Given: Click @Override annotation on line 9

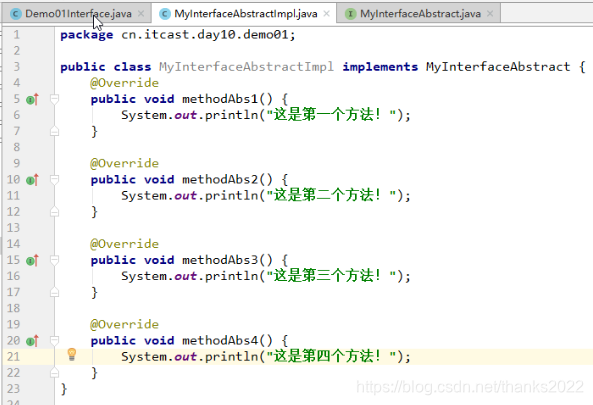Looking at the screenshot, I should 124,163.
